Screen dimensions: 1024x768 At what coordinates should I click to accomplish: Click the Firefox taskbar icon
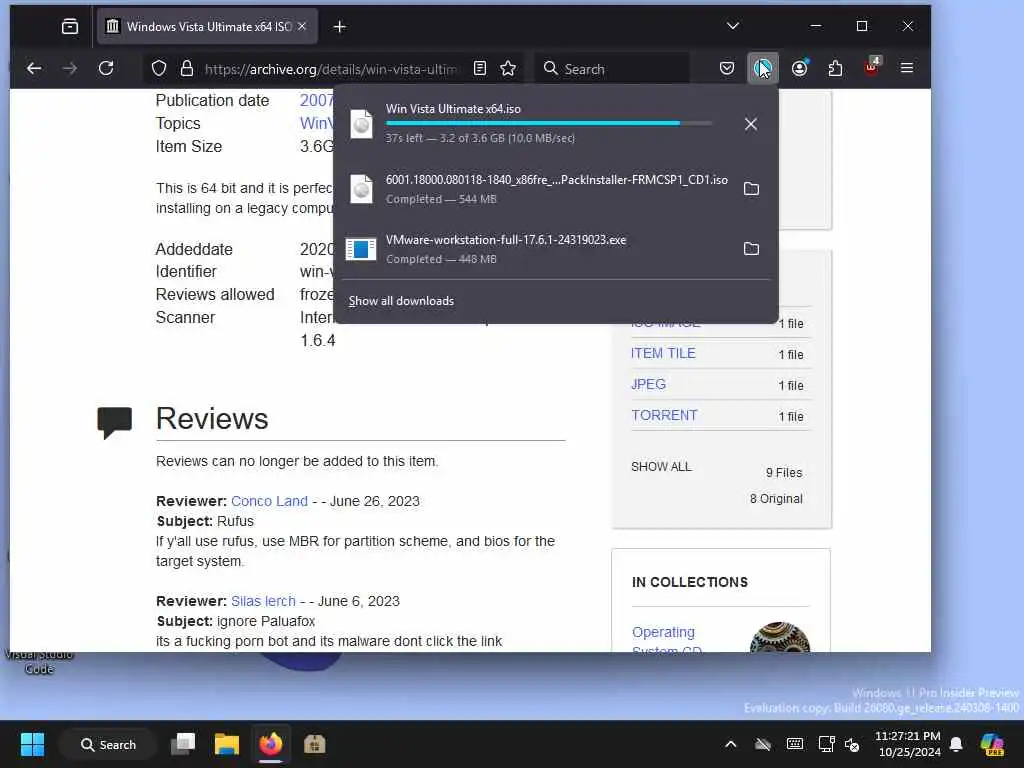pyautogui.click(x=270, y=744)
